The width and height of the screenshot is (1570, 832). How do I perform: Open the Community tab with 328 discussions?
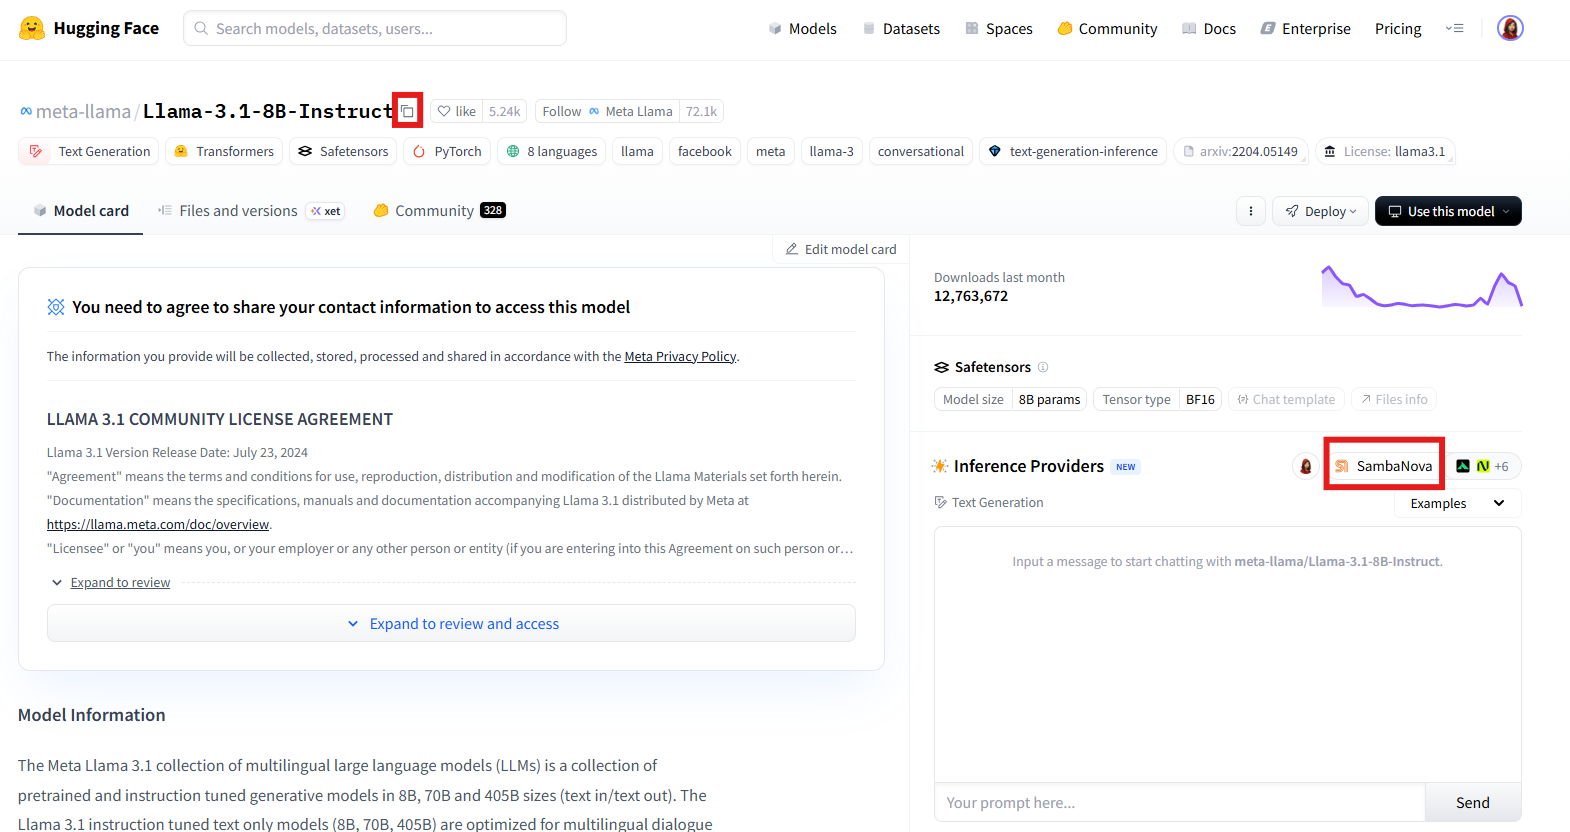[x=438, y=211]
